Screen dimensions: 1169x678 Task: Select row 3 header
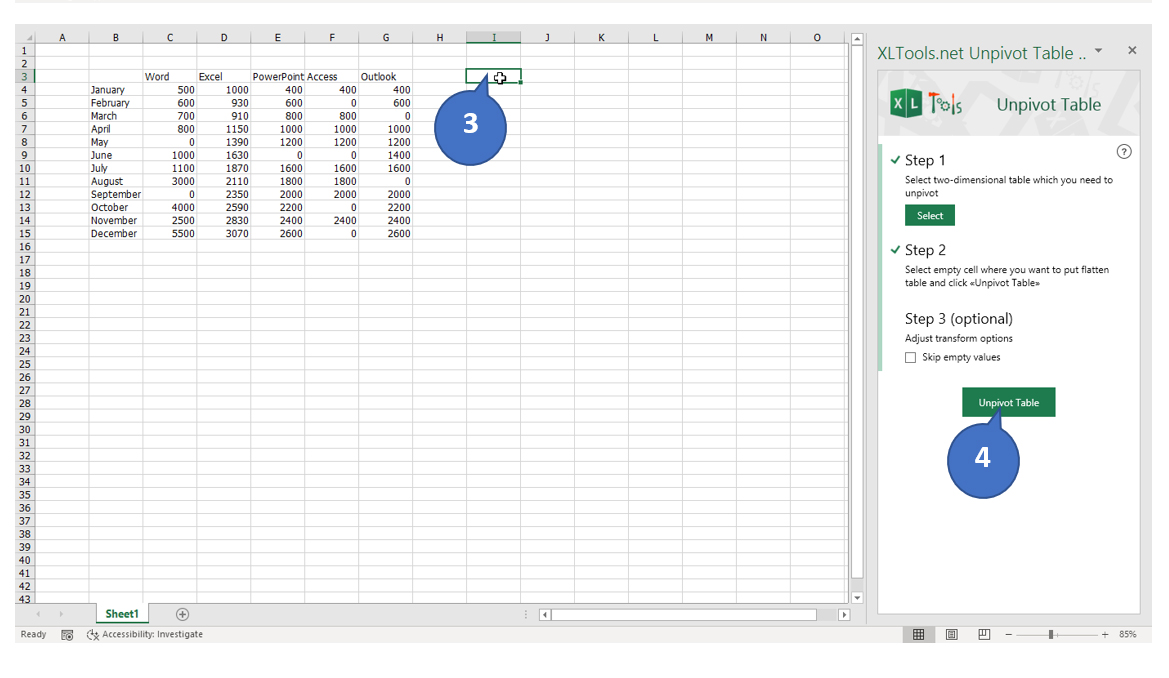pyautogui.click(x=25, y=76)
